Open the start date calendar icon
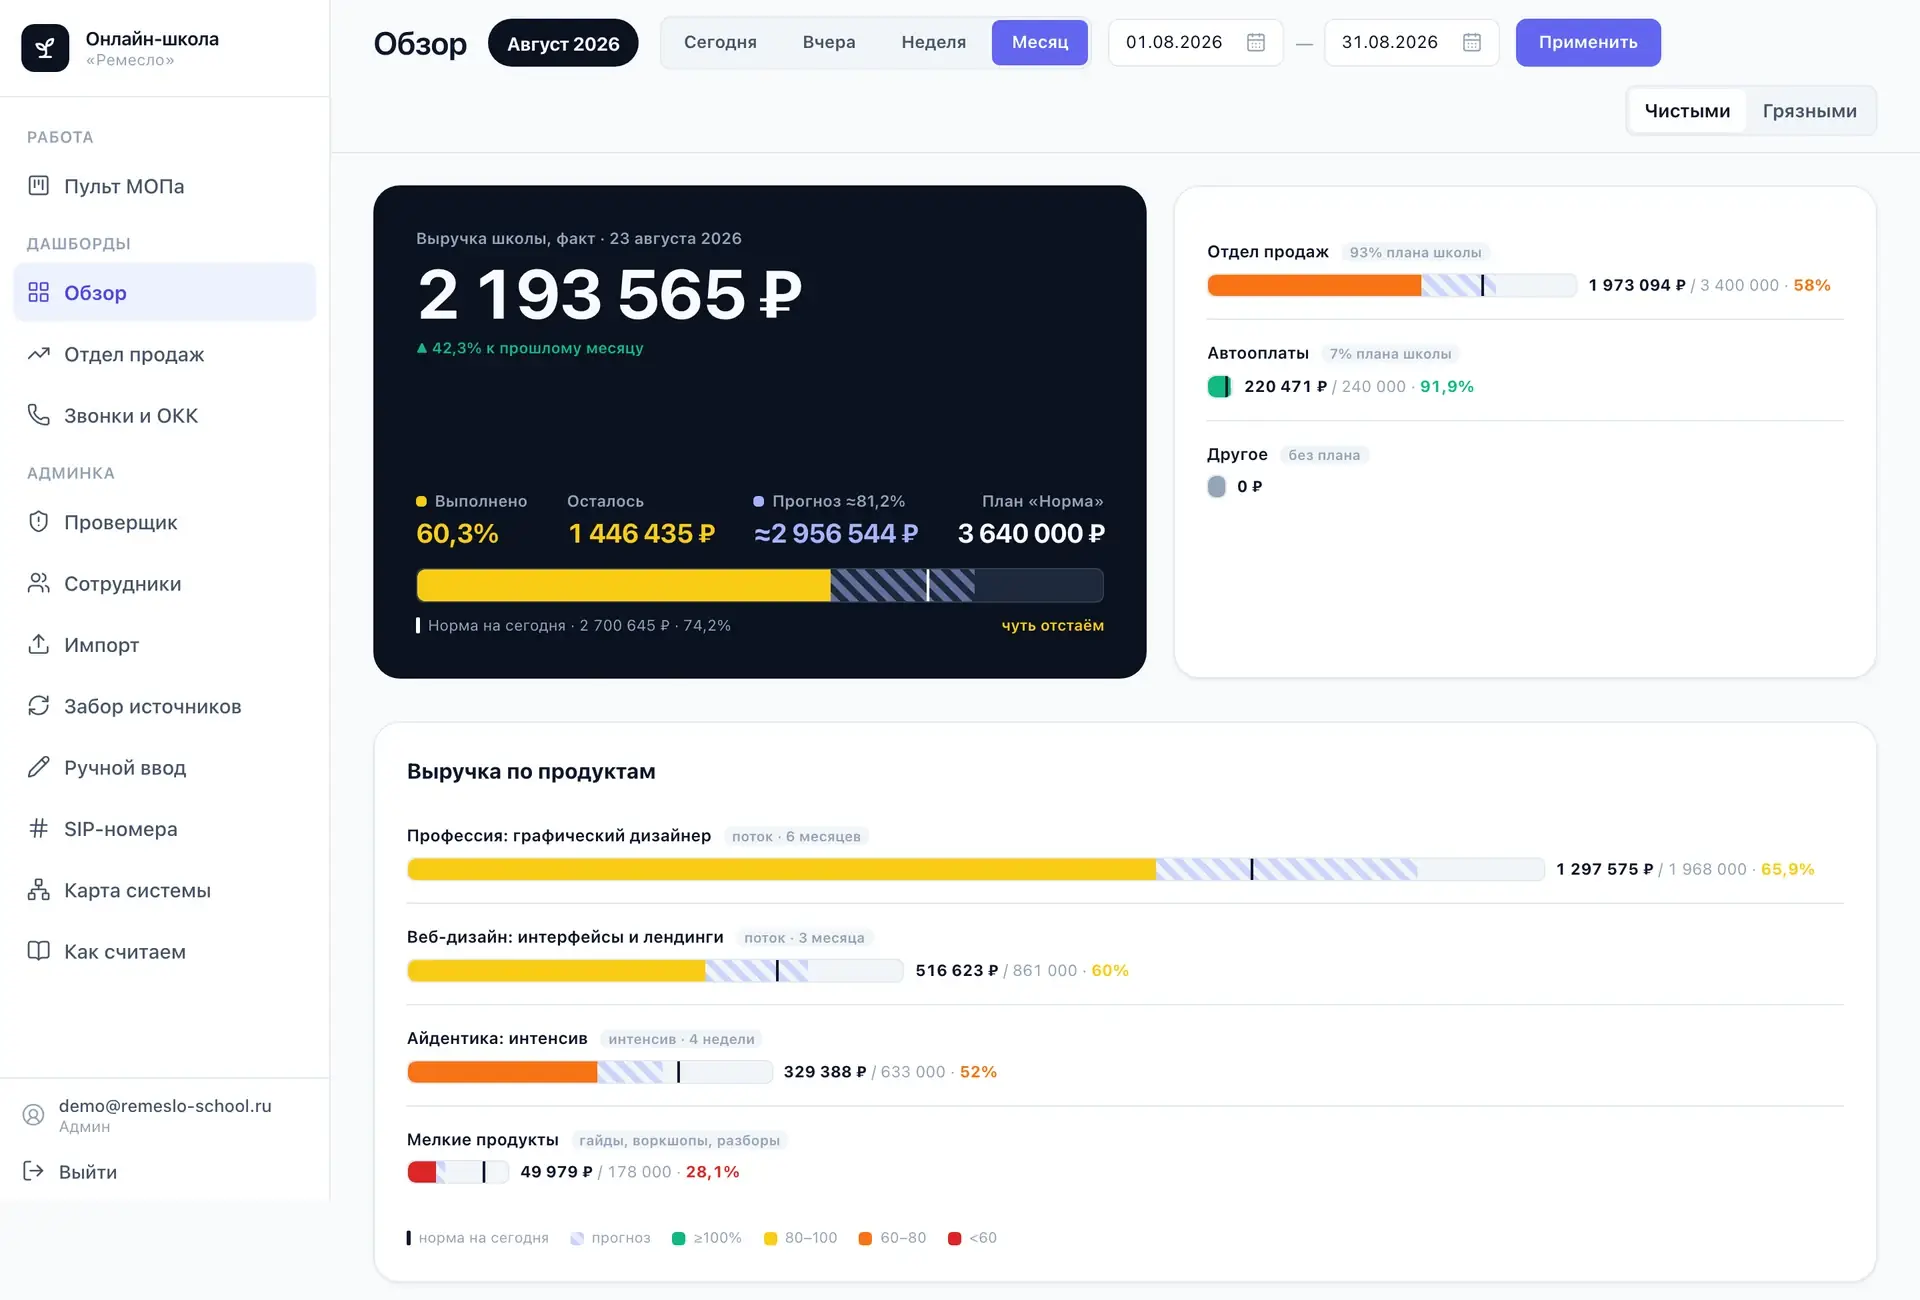 (1256, 42)
